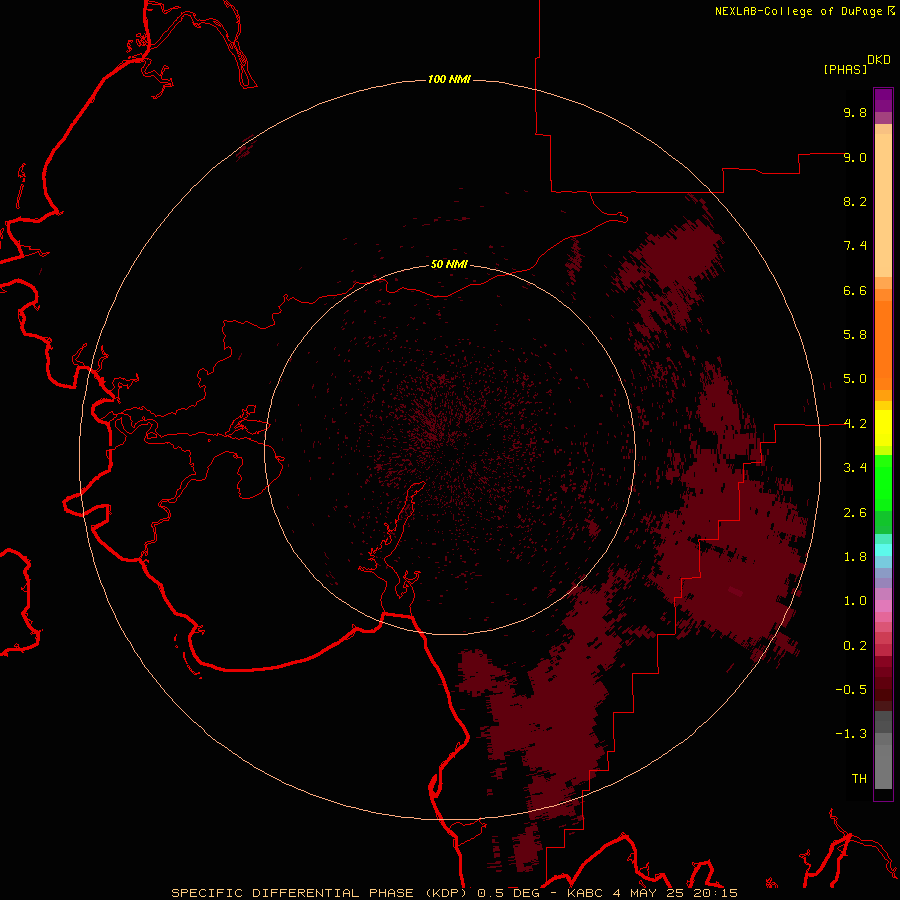Pick the purple band atop the color bar
Viewport: 900px width, 900px height.
(x=883, y=100)
